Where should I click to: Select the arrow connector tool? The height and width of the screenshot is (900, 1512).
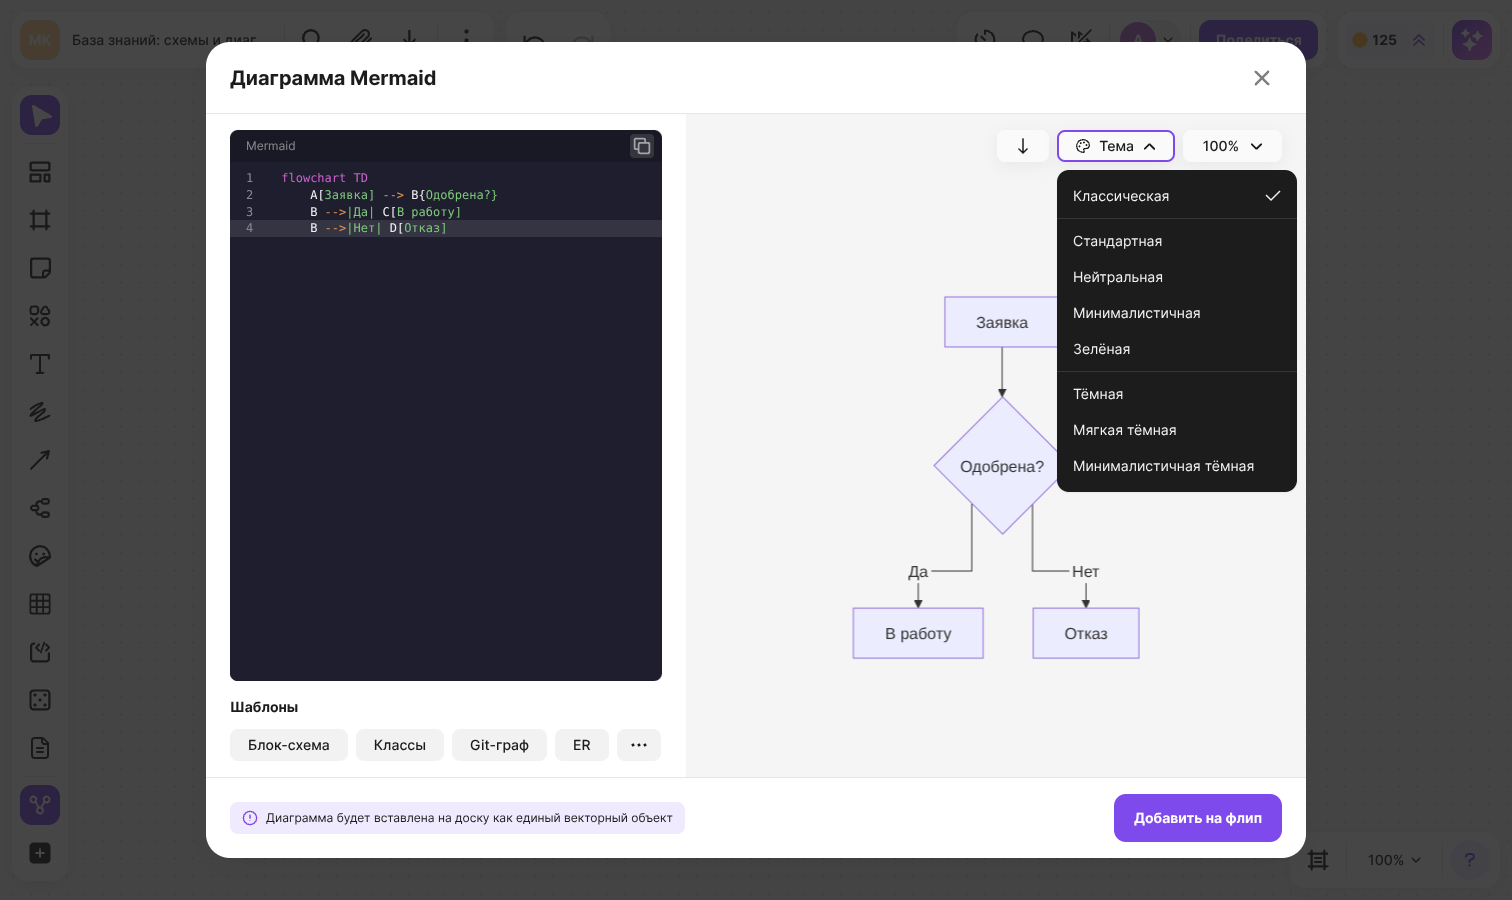point(40,460)
